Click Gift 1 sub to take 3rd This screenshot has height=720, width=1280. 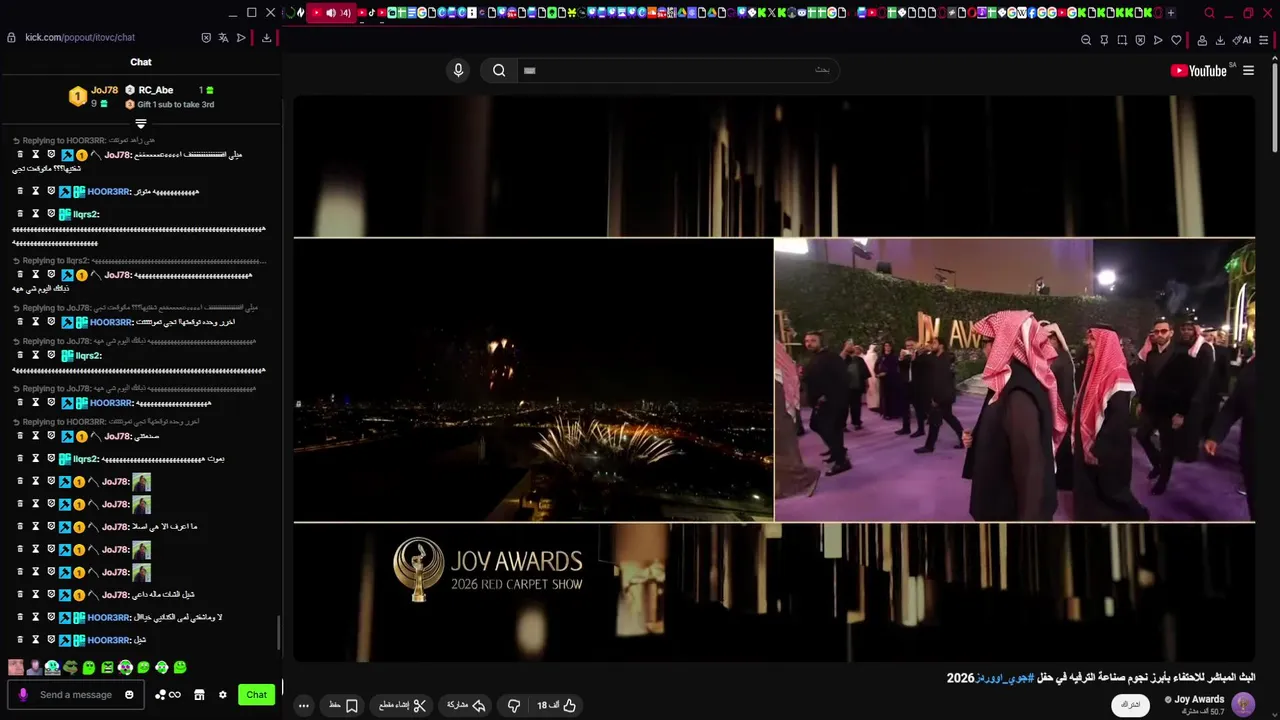click(x=170, y=104)
